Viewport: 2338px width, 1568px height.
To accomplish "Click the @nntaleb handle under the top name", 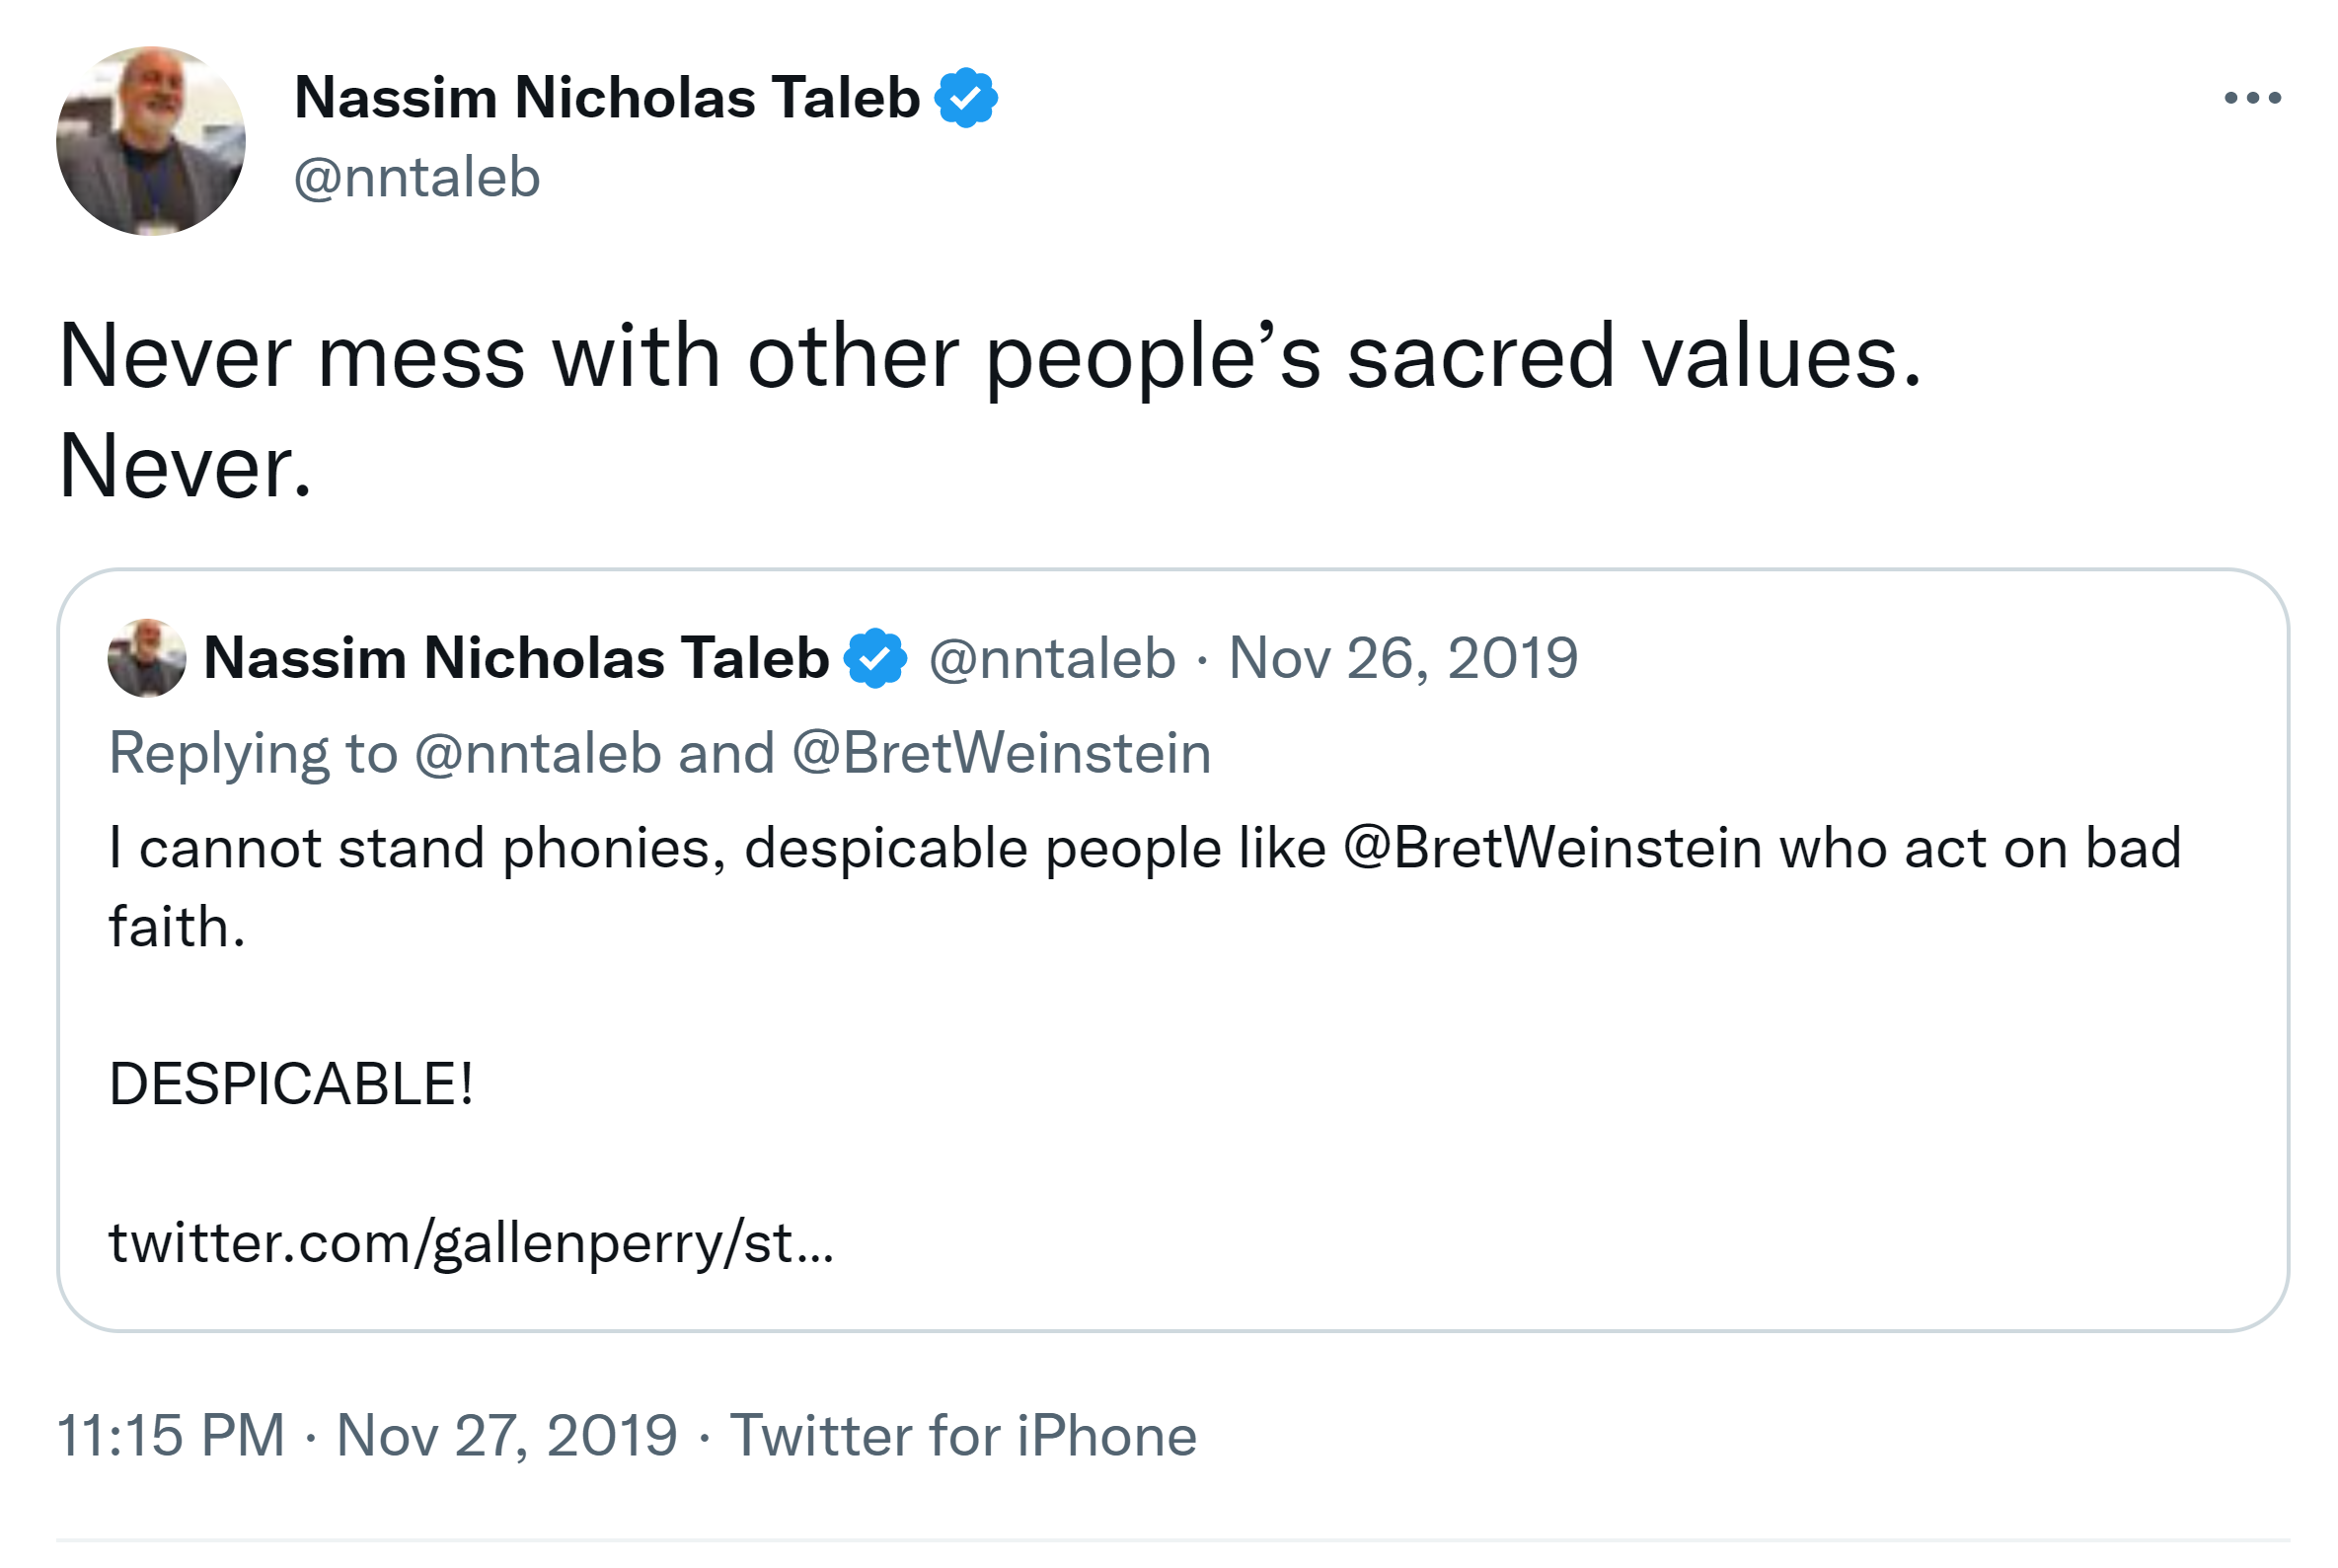I will tap(417, 178).
